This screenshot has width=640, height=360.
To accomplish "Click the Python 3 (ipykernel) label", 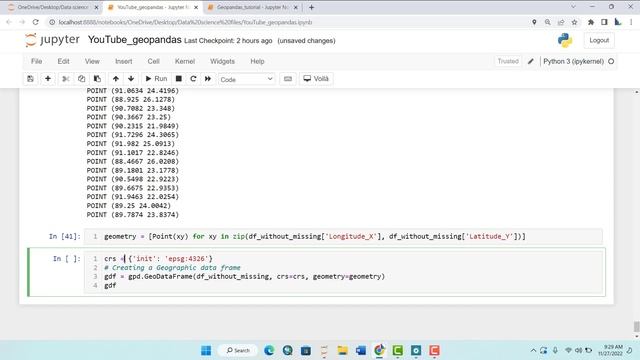I will point(573,61).
